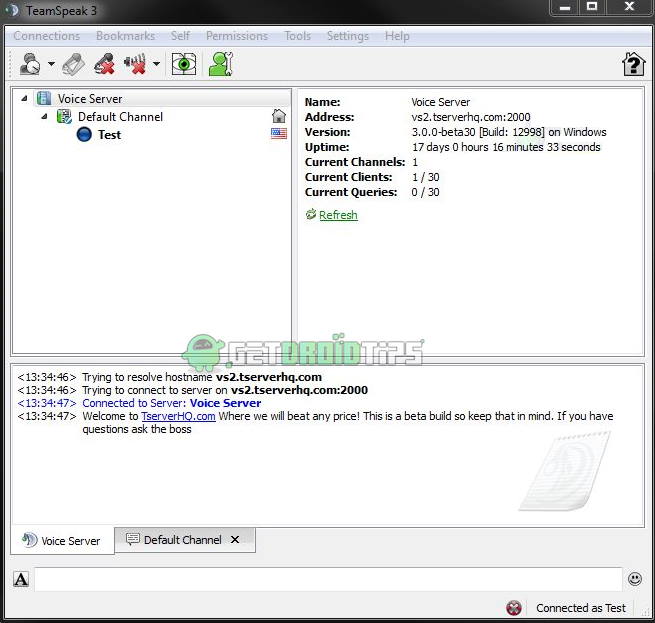Open the Connections menu
Viewport: 655px width, 623px height.
(46, 36)
